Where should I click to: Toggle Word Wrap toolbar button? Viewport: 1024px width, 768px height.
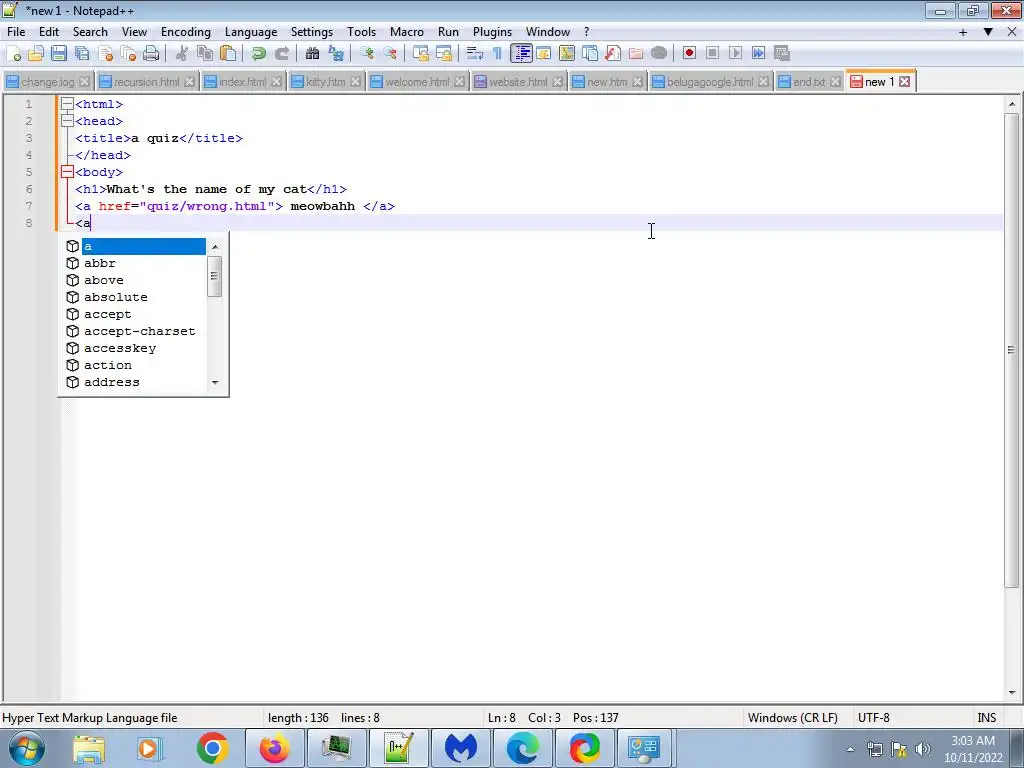pyautogui.click(x=475, y=54)
